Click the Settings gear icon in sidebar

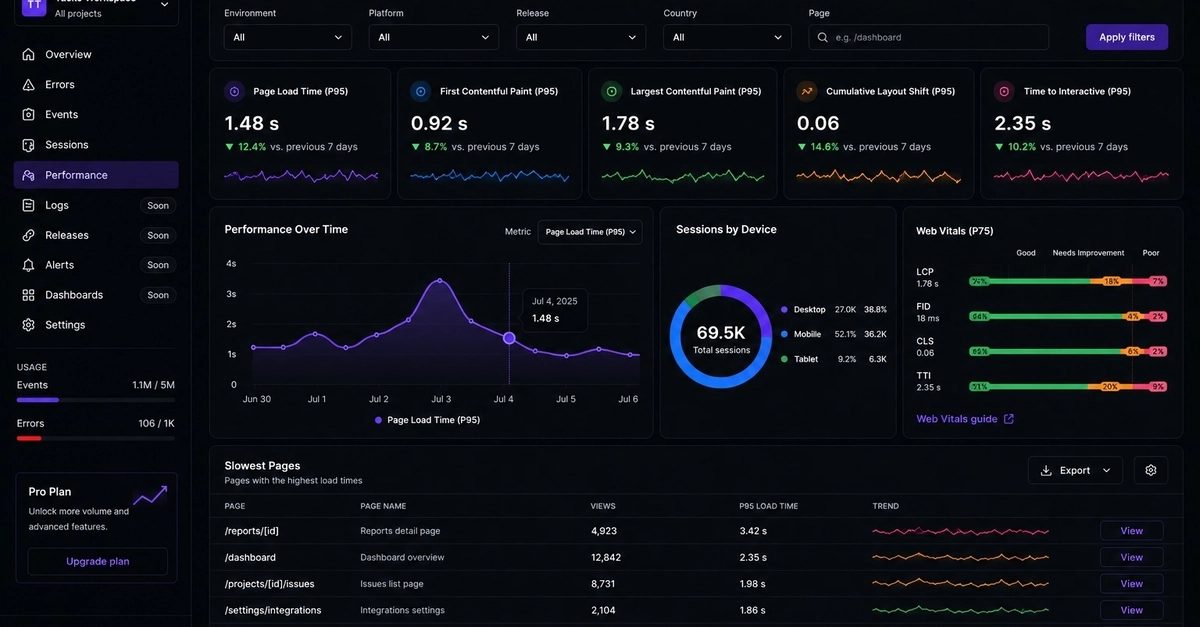28,325
